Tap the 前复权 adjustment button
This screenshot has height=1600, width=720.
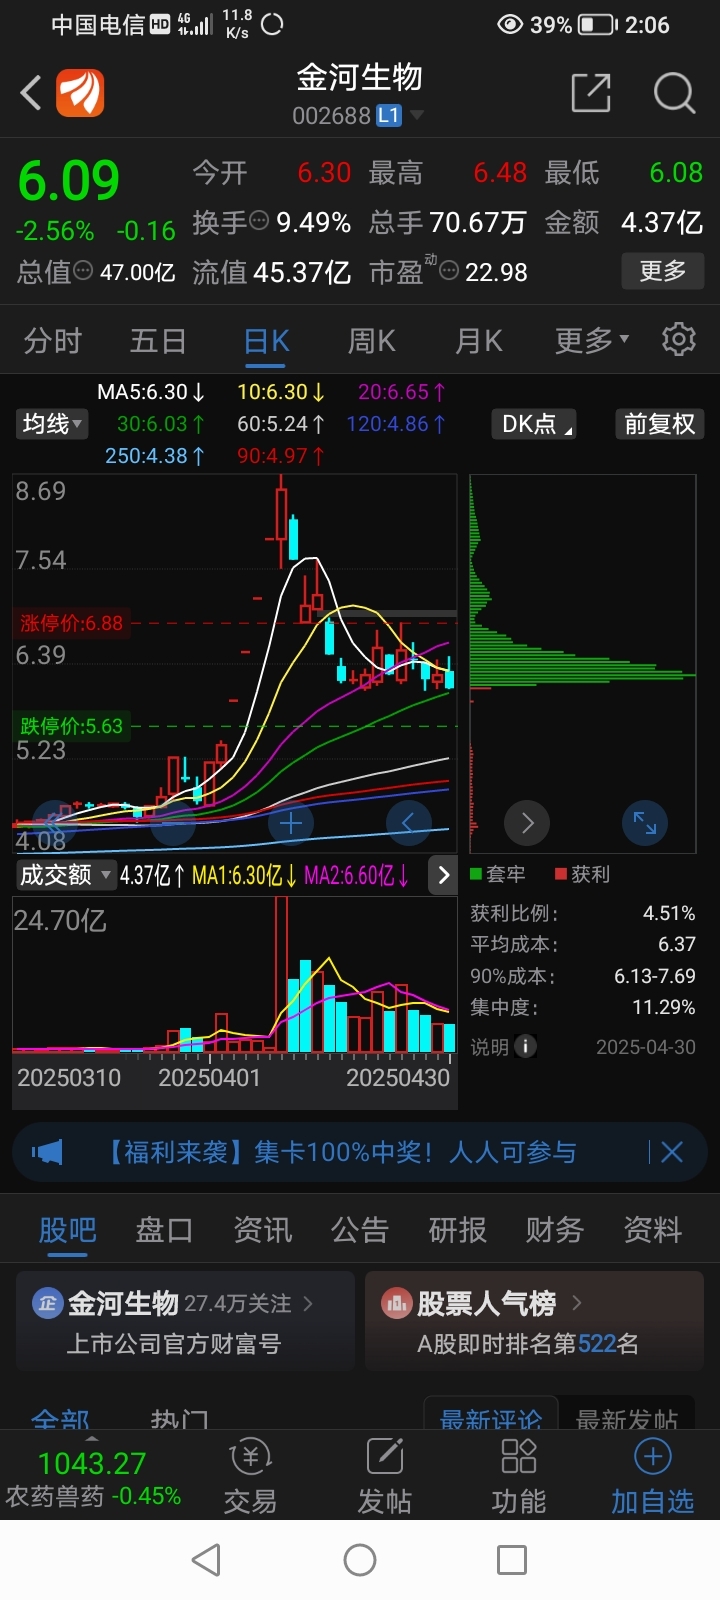660,424
